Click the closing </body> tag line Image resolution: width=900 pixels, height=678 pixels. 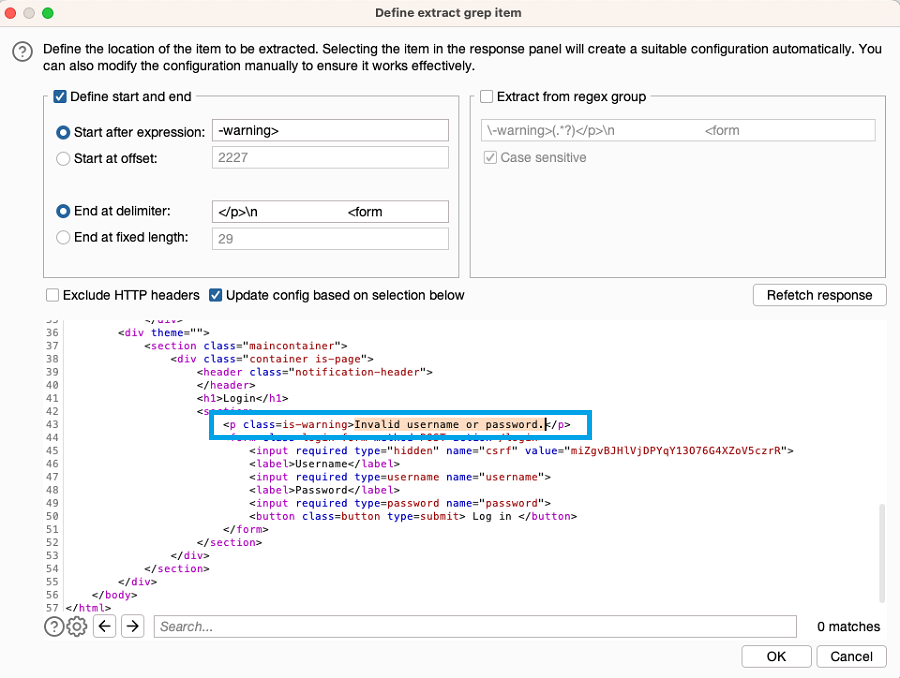[114, 595]
